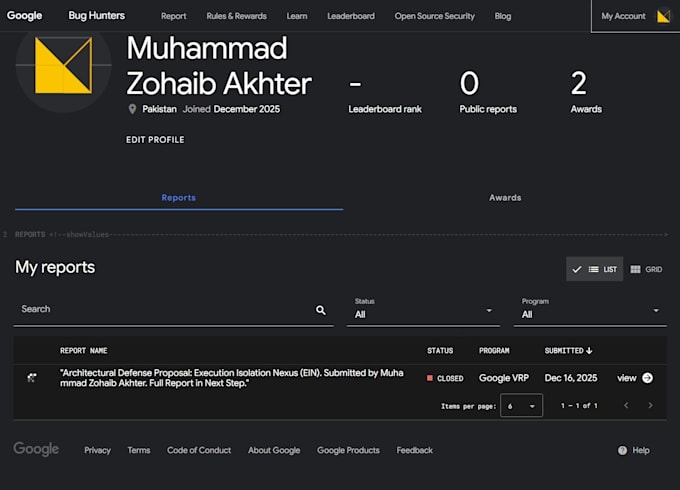Click the footer Google logo
This screenshot has width=680, height=490.
36,449
